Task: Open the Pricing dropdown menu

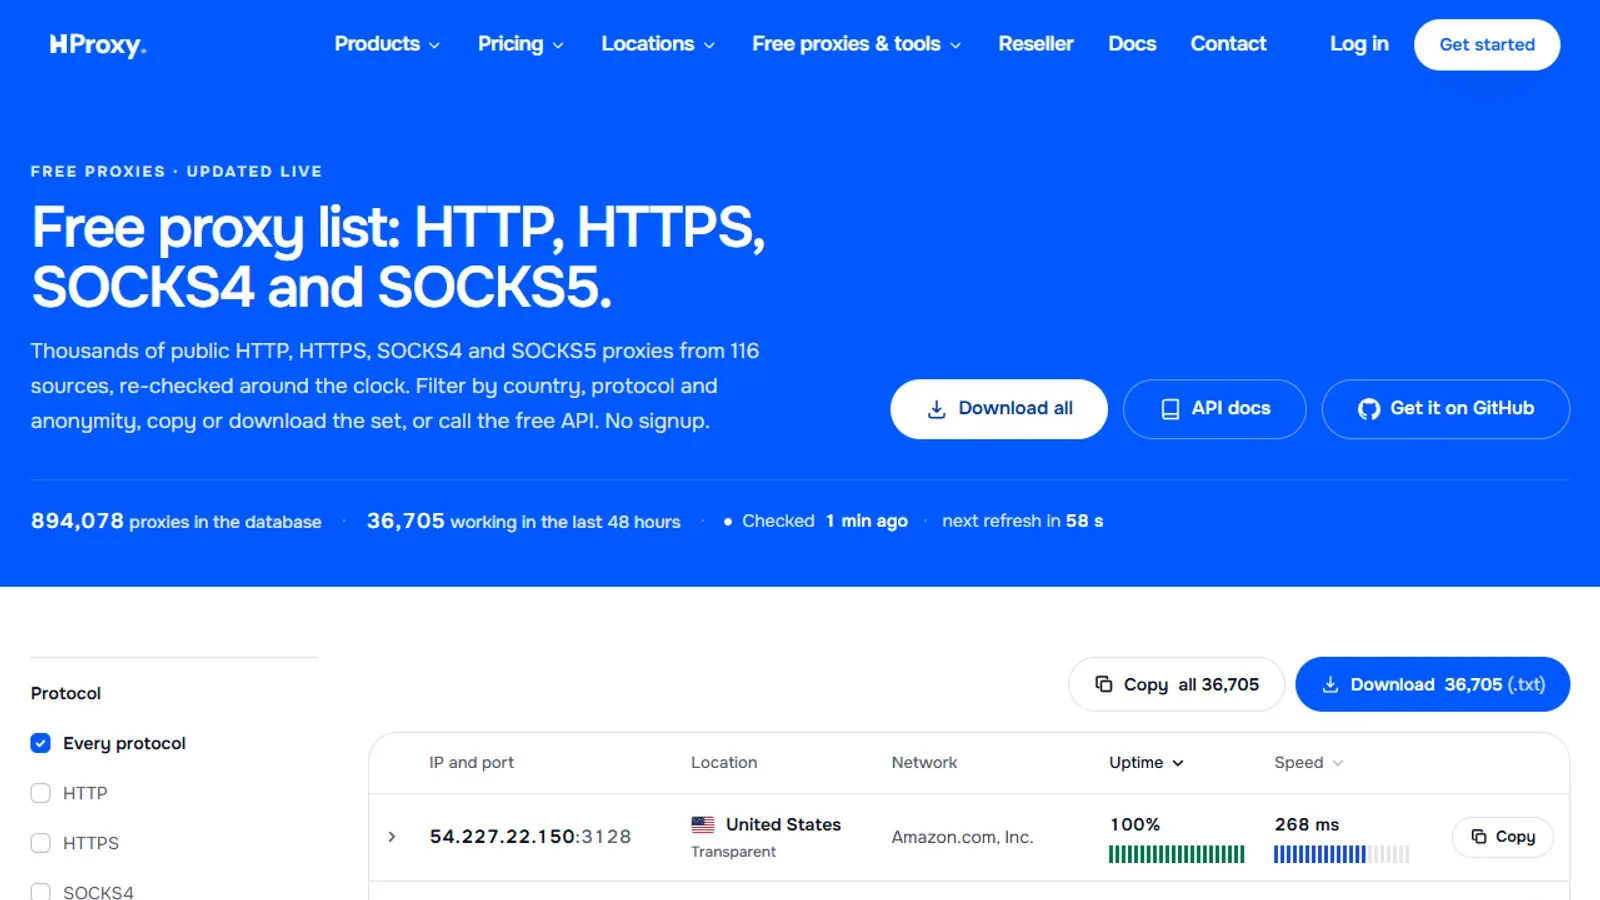Action: click(x=520, y=44)
